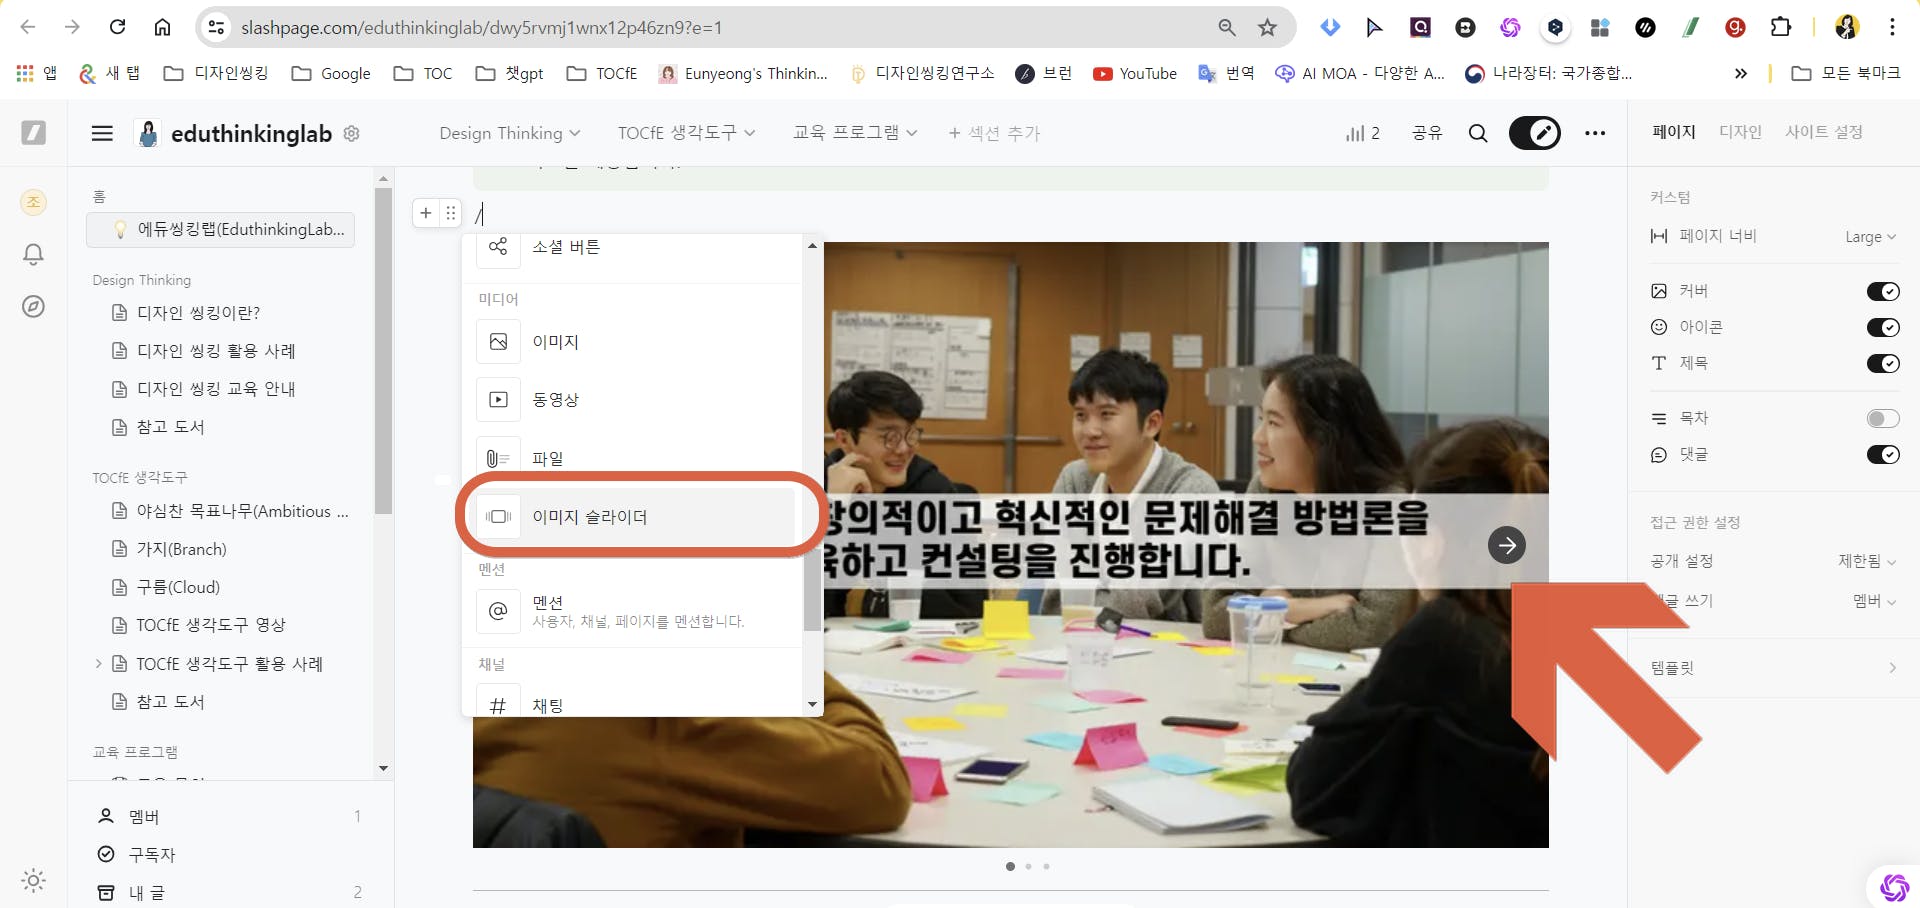Image resolution: width=1920 pixels, height=908 pixels.
Task: Open notifications bell in left rail
Action: coord(33,254)
